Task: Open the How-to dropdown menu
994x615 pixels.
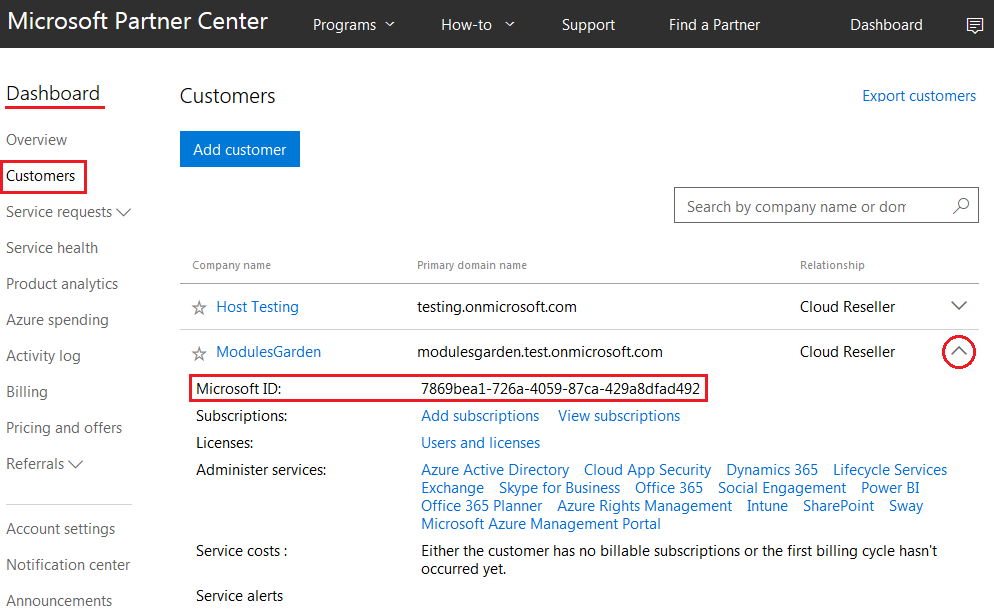Action: pos(478,25)
